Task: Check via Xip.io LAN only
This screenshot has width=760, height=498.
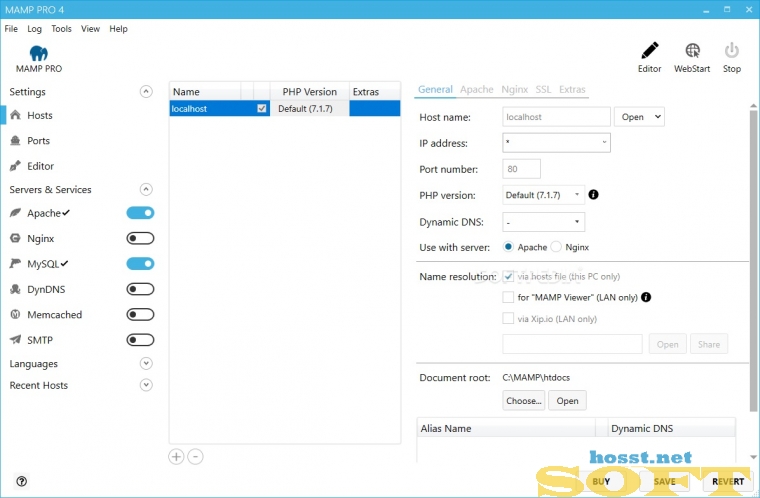Action: [508, 319]
